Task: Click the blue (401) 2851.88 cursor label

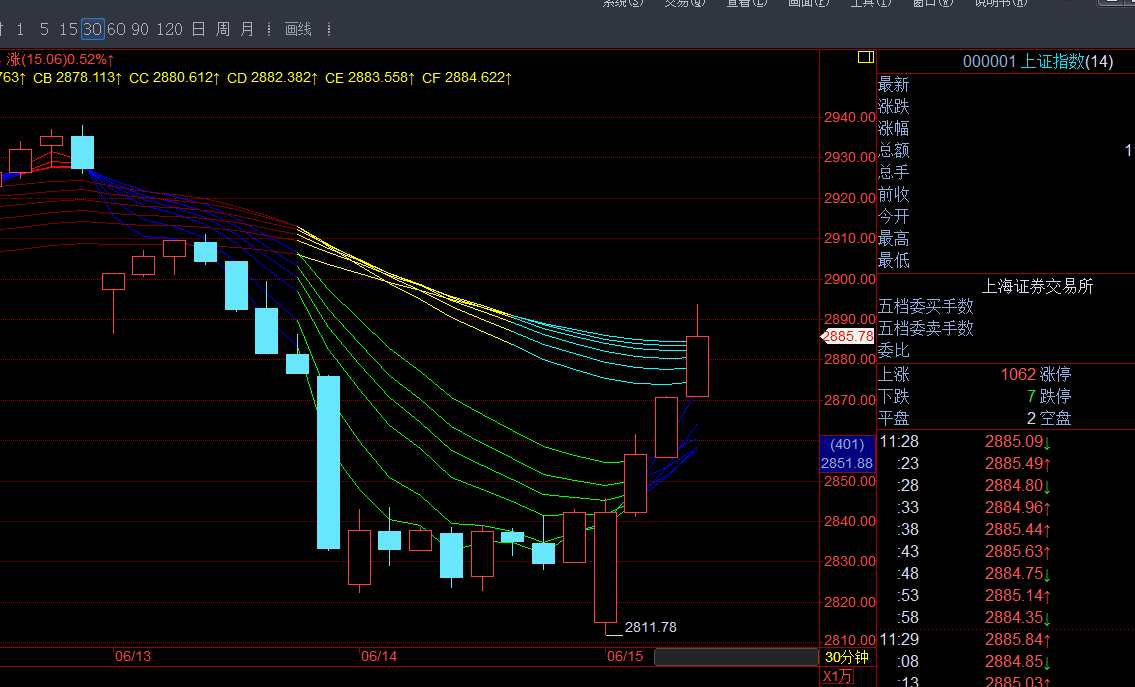Action: click(847, 454)
